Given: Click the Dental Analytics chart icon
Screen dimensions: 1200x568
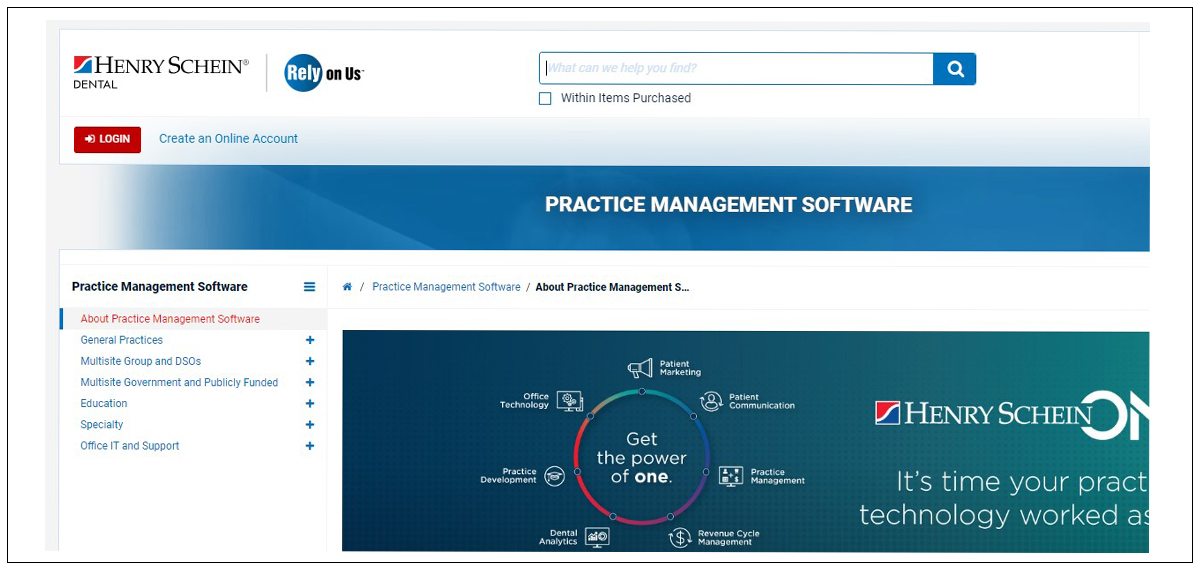Looking at the screenshot, I should [x=597, y=537].
